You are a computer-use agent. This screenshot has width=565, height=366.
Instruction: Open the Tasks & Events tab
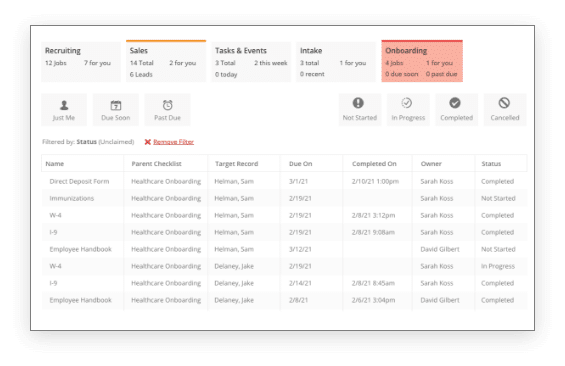(251, 61)
